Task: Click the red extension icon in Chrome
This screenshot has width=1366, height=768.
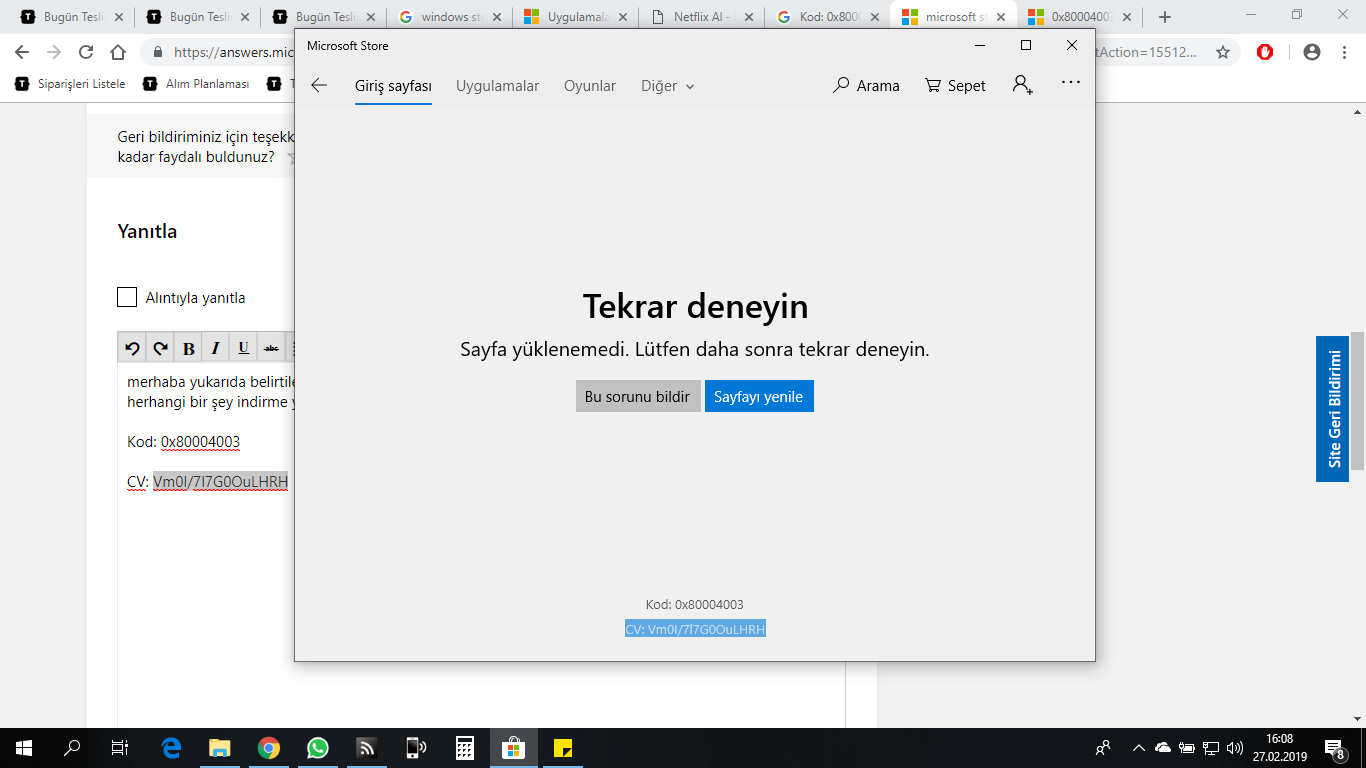Action: click(x=1265, y=52)
